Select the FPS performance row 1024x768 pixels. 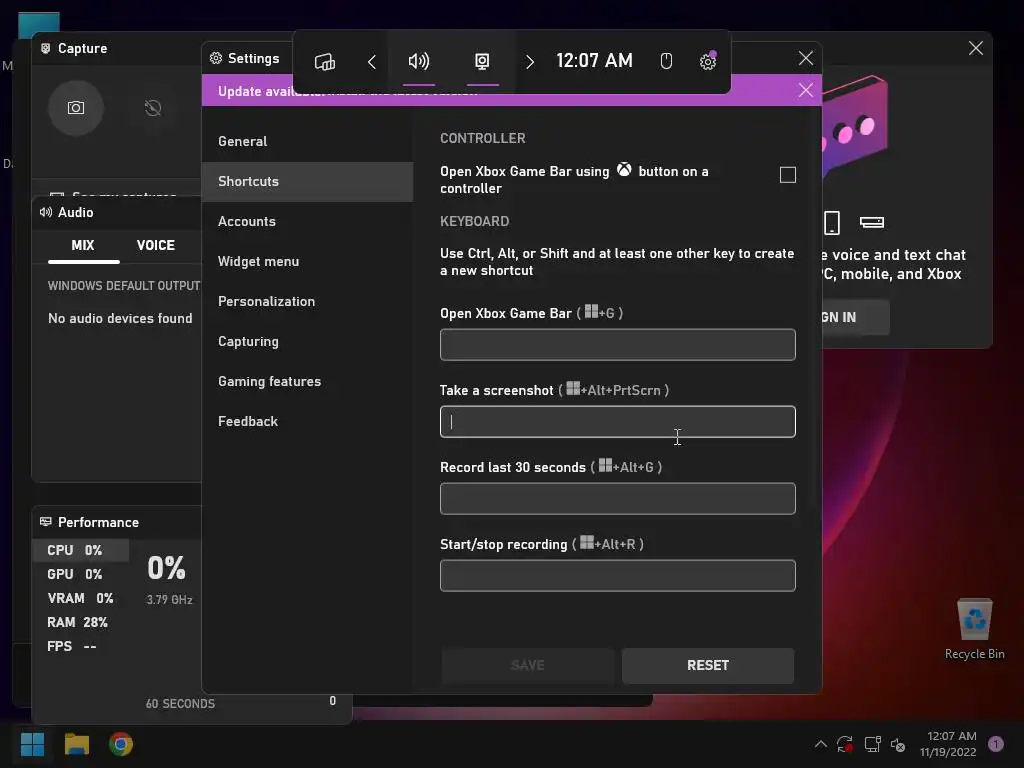pyautogui.click(x=80, y=647)
